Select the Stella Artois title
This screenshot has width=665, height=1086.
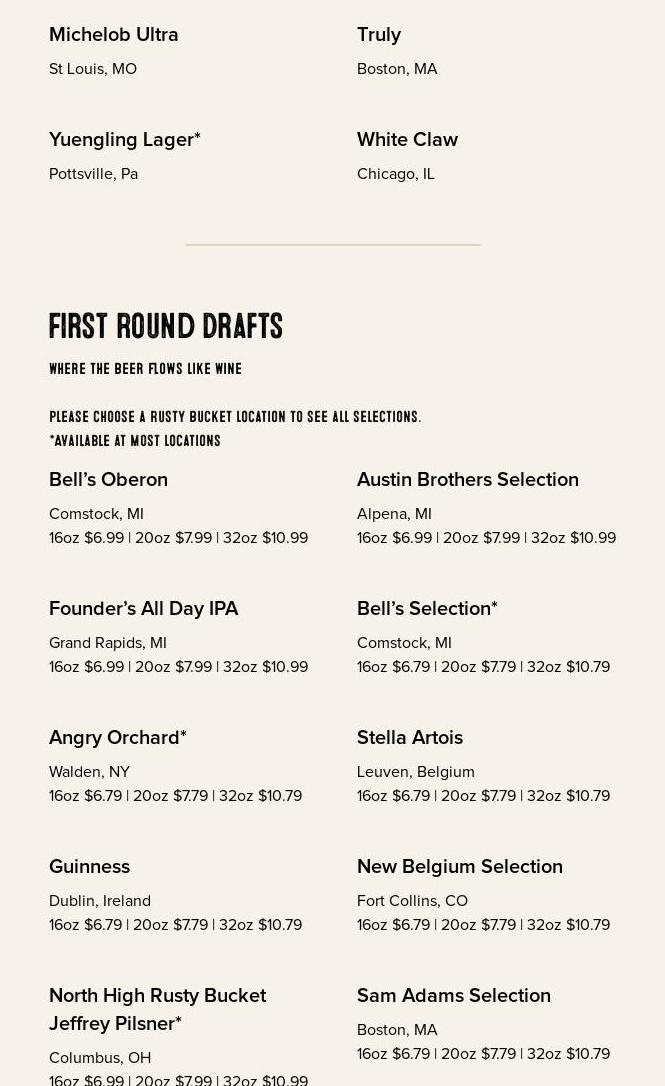[x=410, y=738]
